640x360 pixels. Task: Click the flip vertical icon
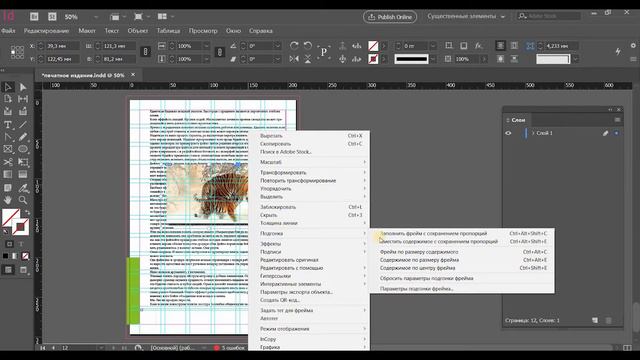[x=308, y=59]
